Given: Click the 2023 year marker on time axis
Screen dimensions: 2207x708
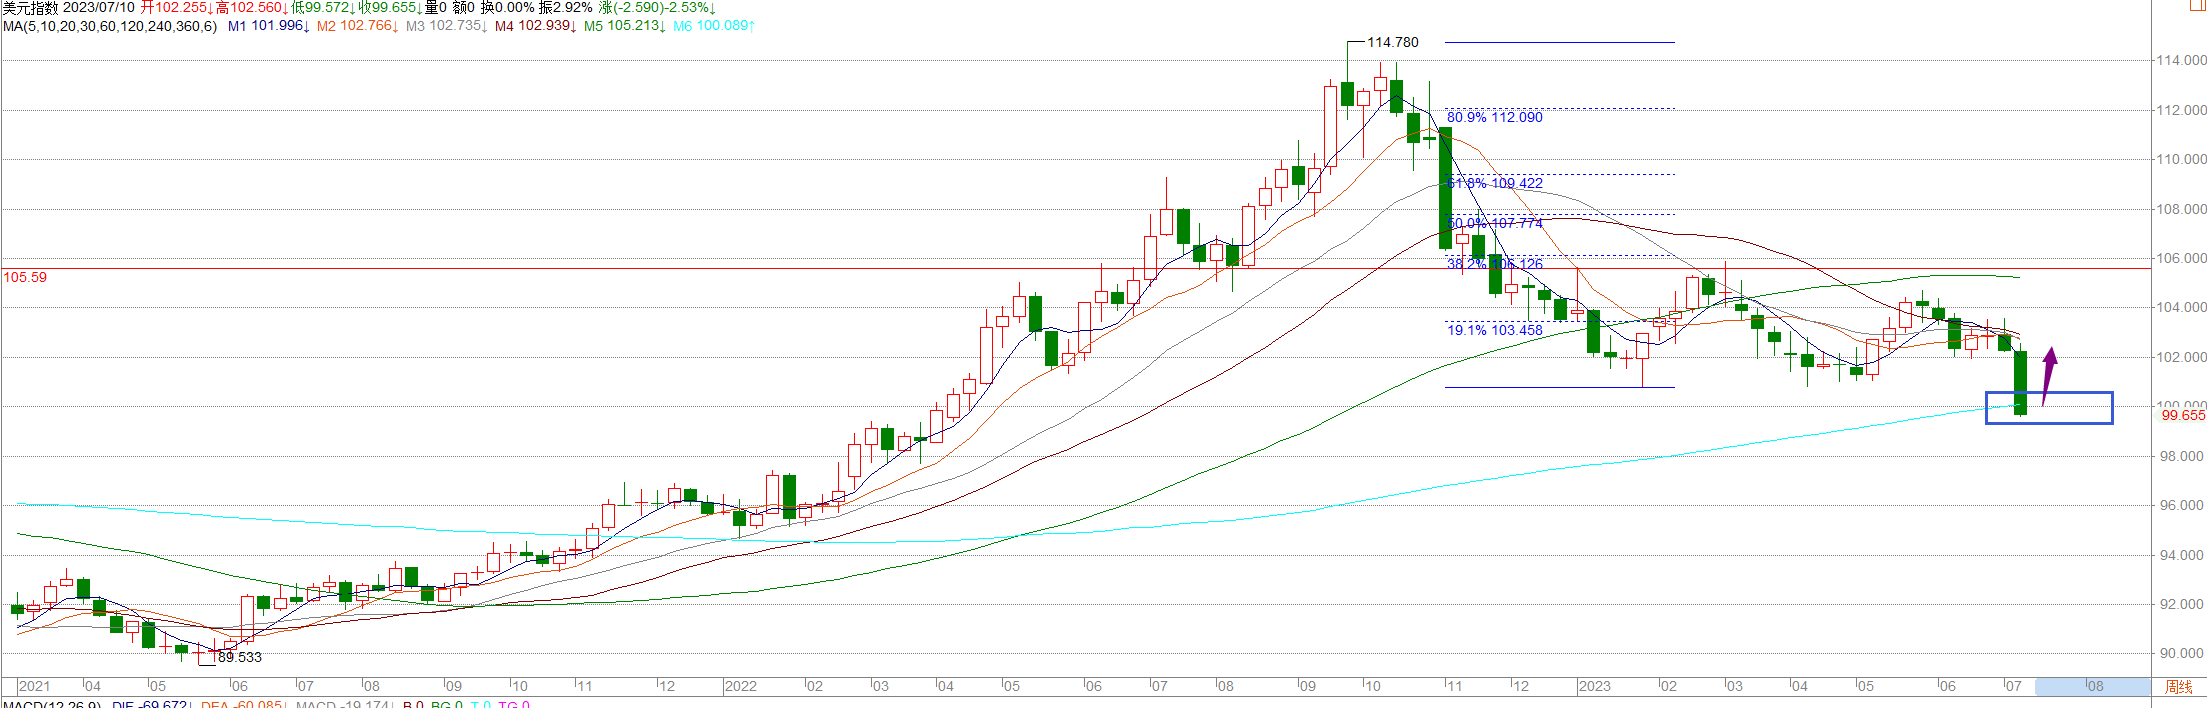Looking at the screenshot, I should [x=1595, y=687].
